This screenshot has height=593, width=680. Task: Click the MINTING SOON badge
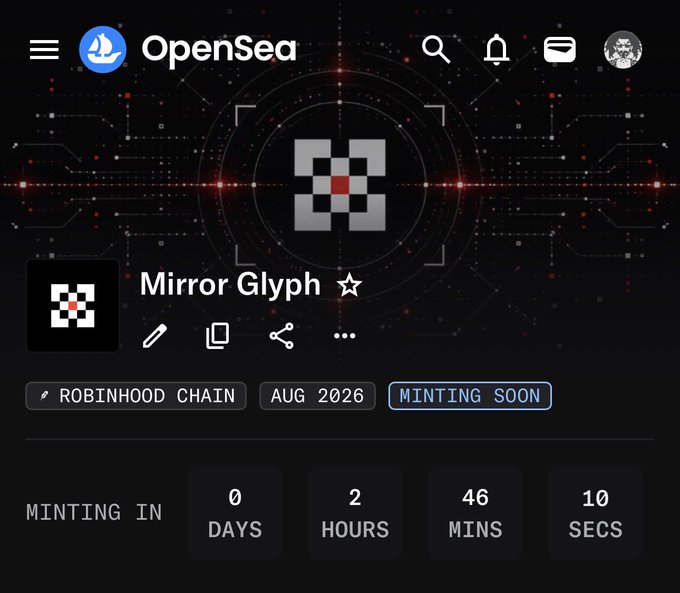tap(470, 396)
